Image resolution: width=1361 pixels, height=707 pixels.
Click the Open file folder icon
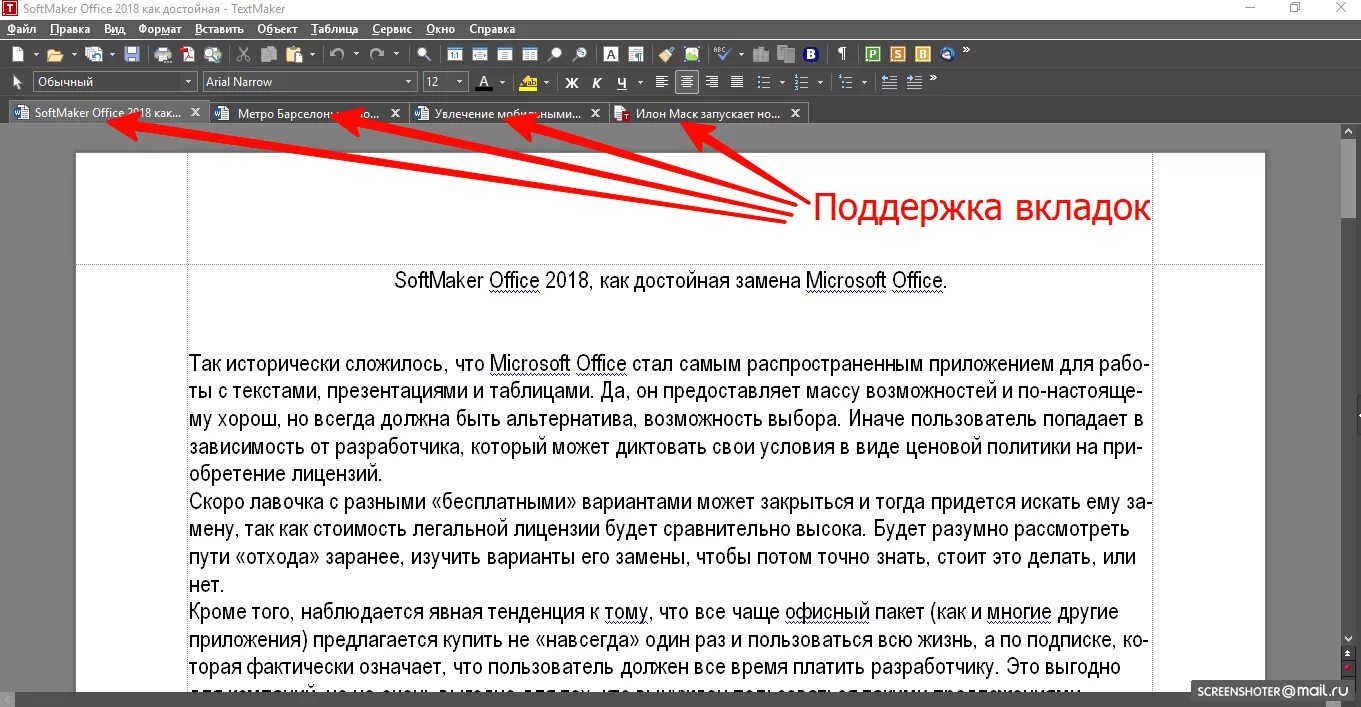[55, 54]
